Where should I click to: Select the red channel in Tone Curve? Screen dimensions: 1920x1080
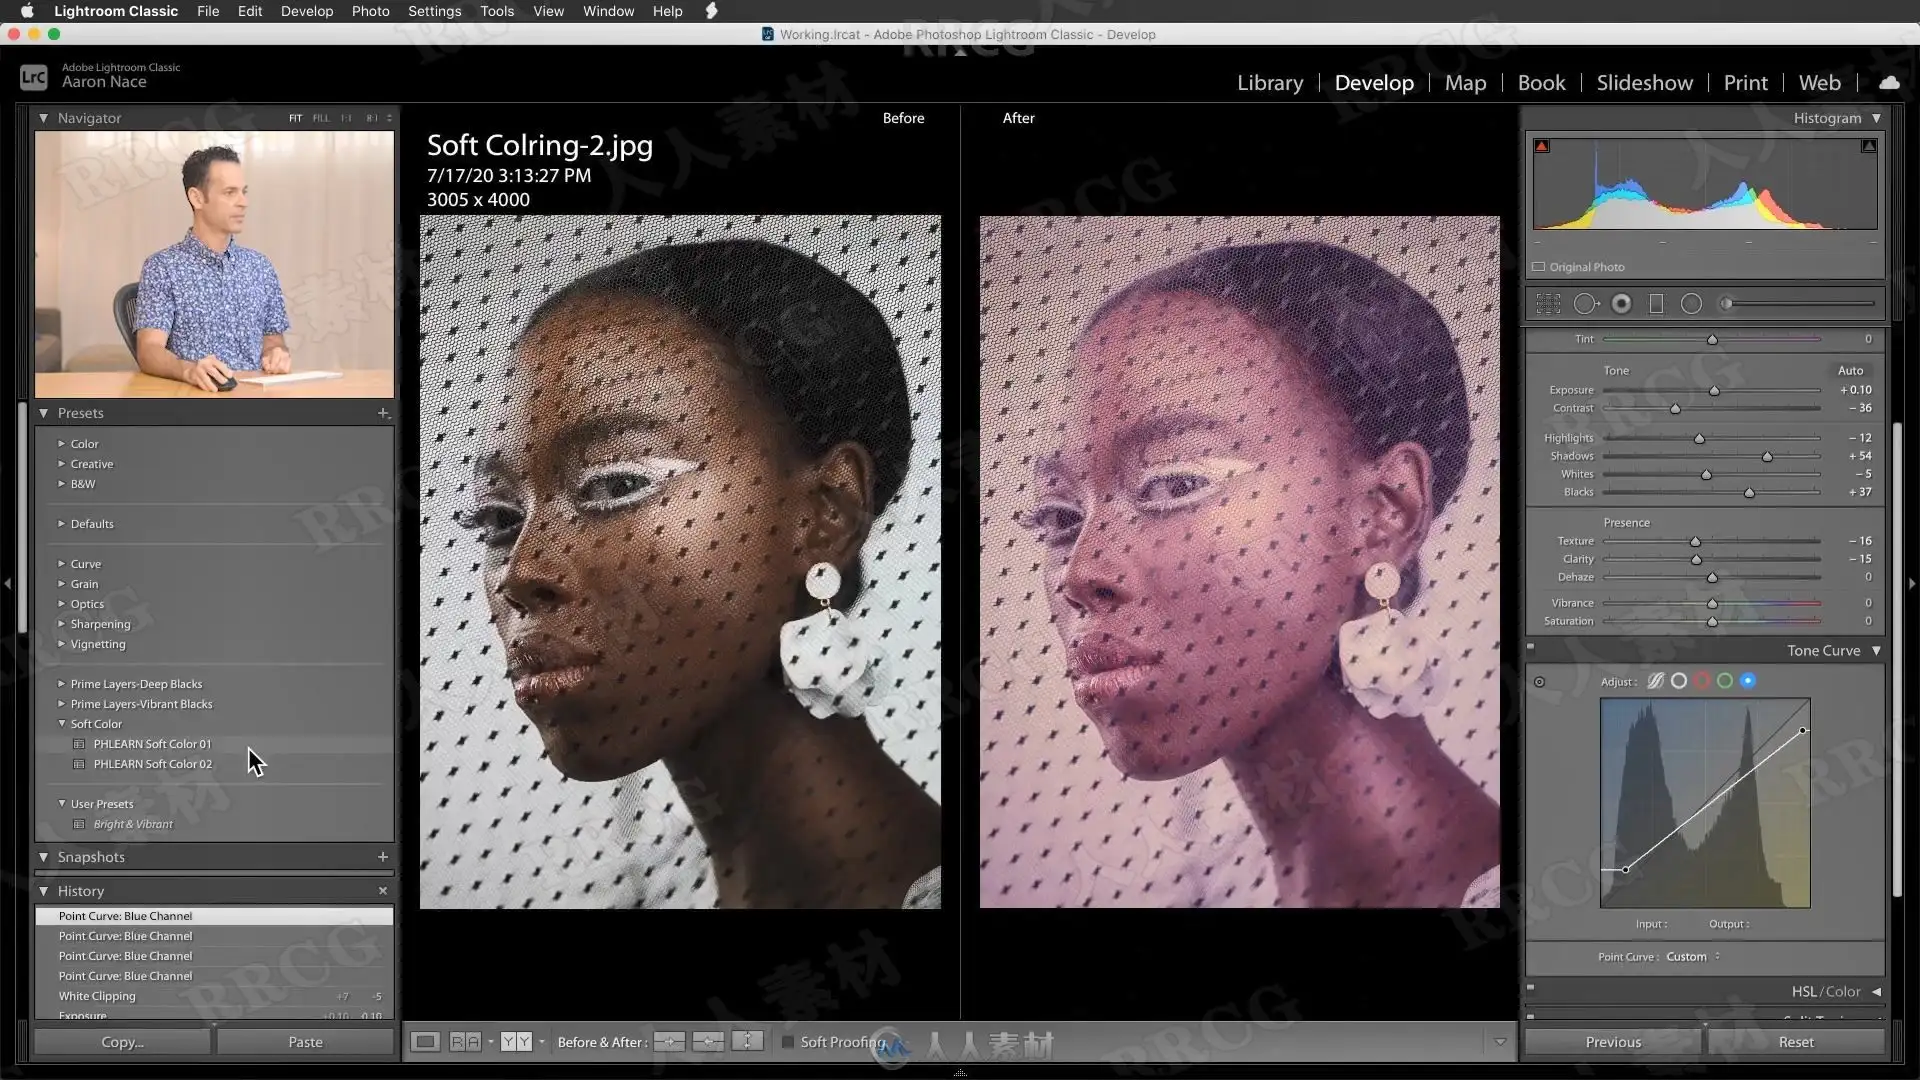(1702, 681)
